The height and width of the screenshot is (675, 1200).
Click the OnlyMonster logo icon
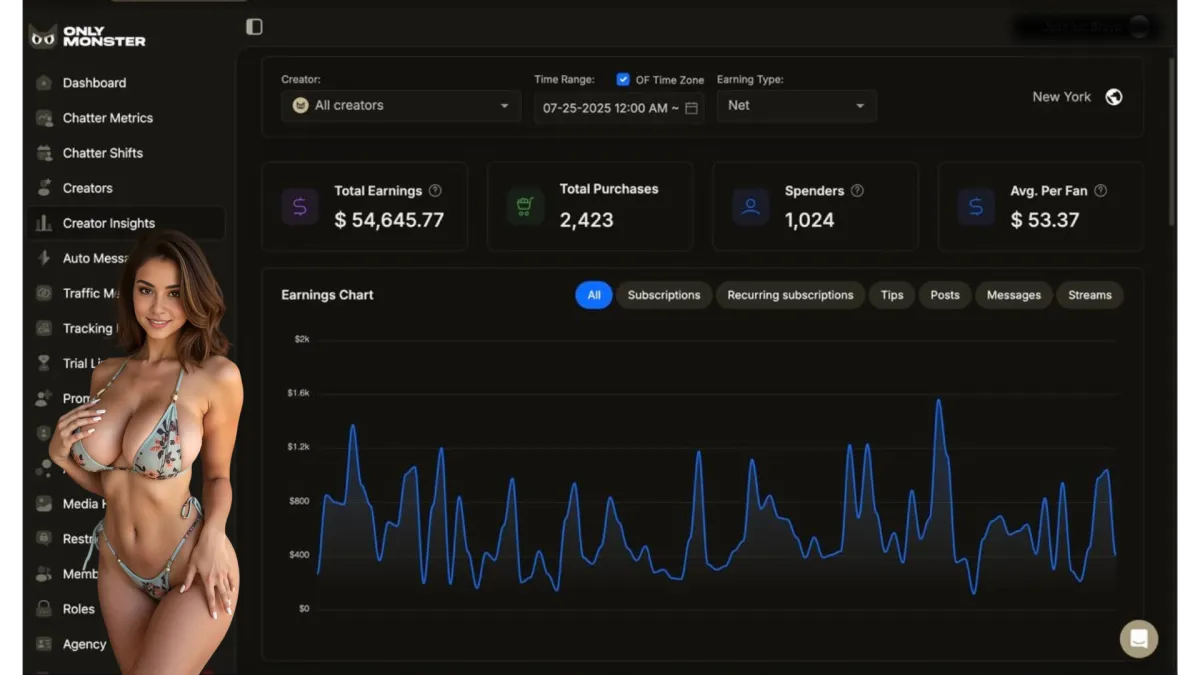(43, 37)
